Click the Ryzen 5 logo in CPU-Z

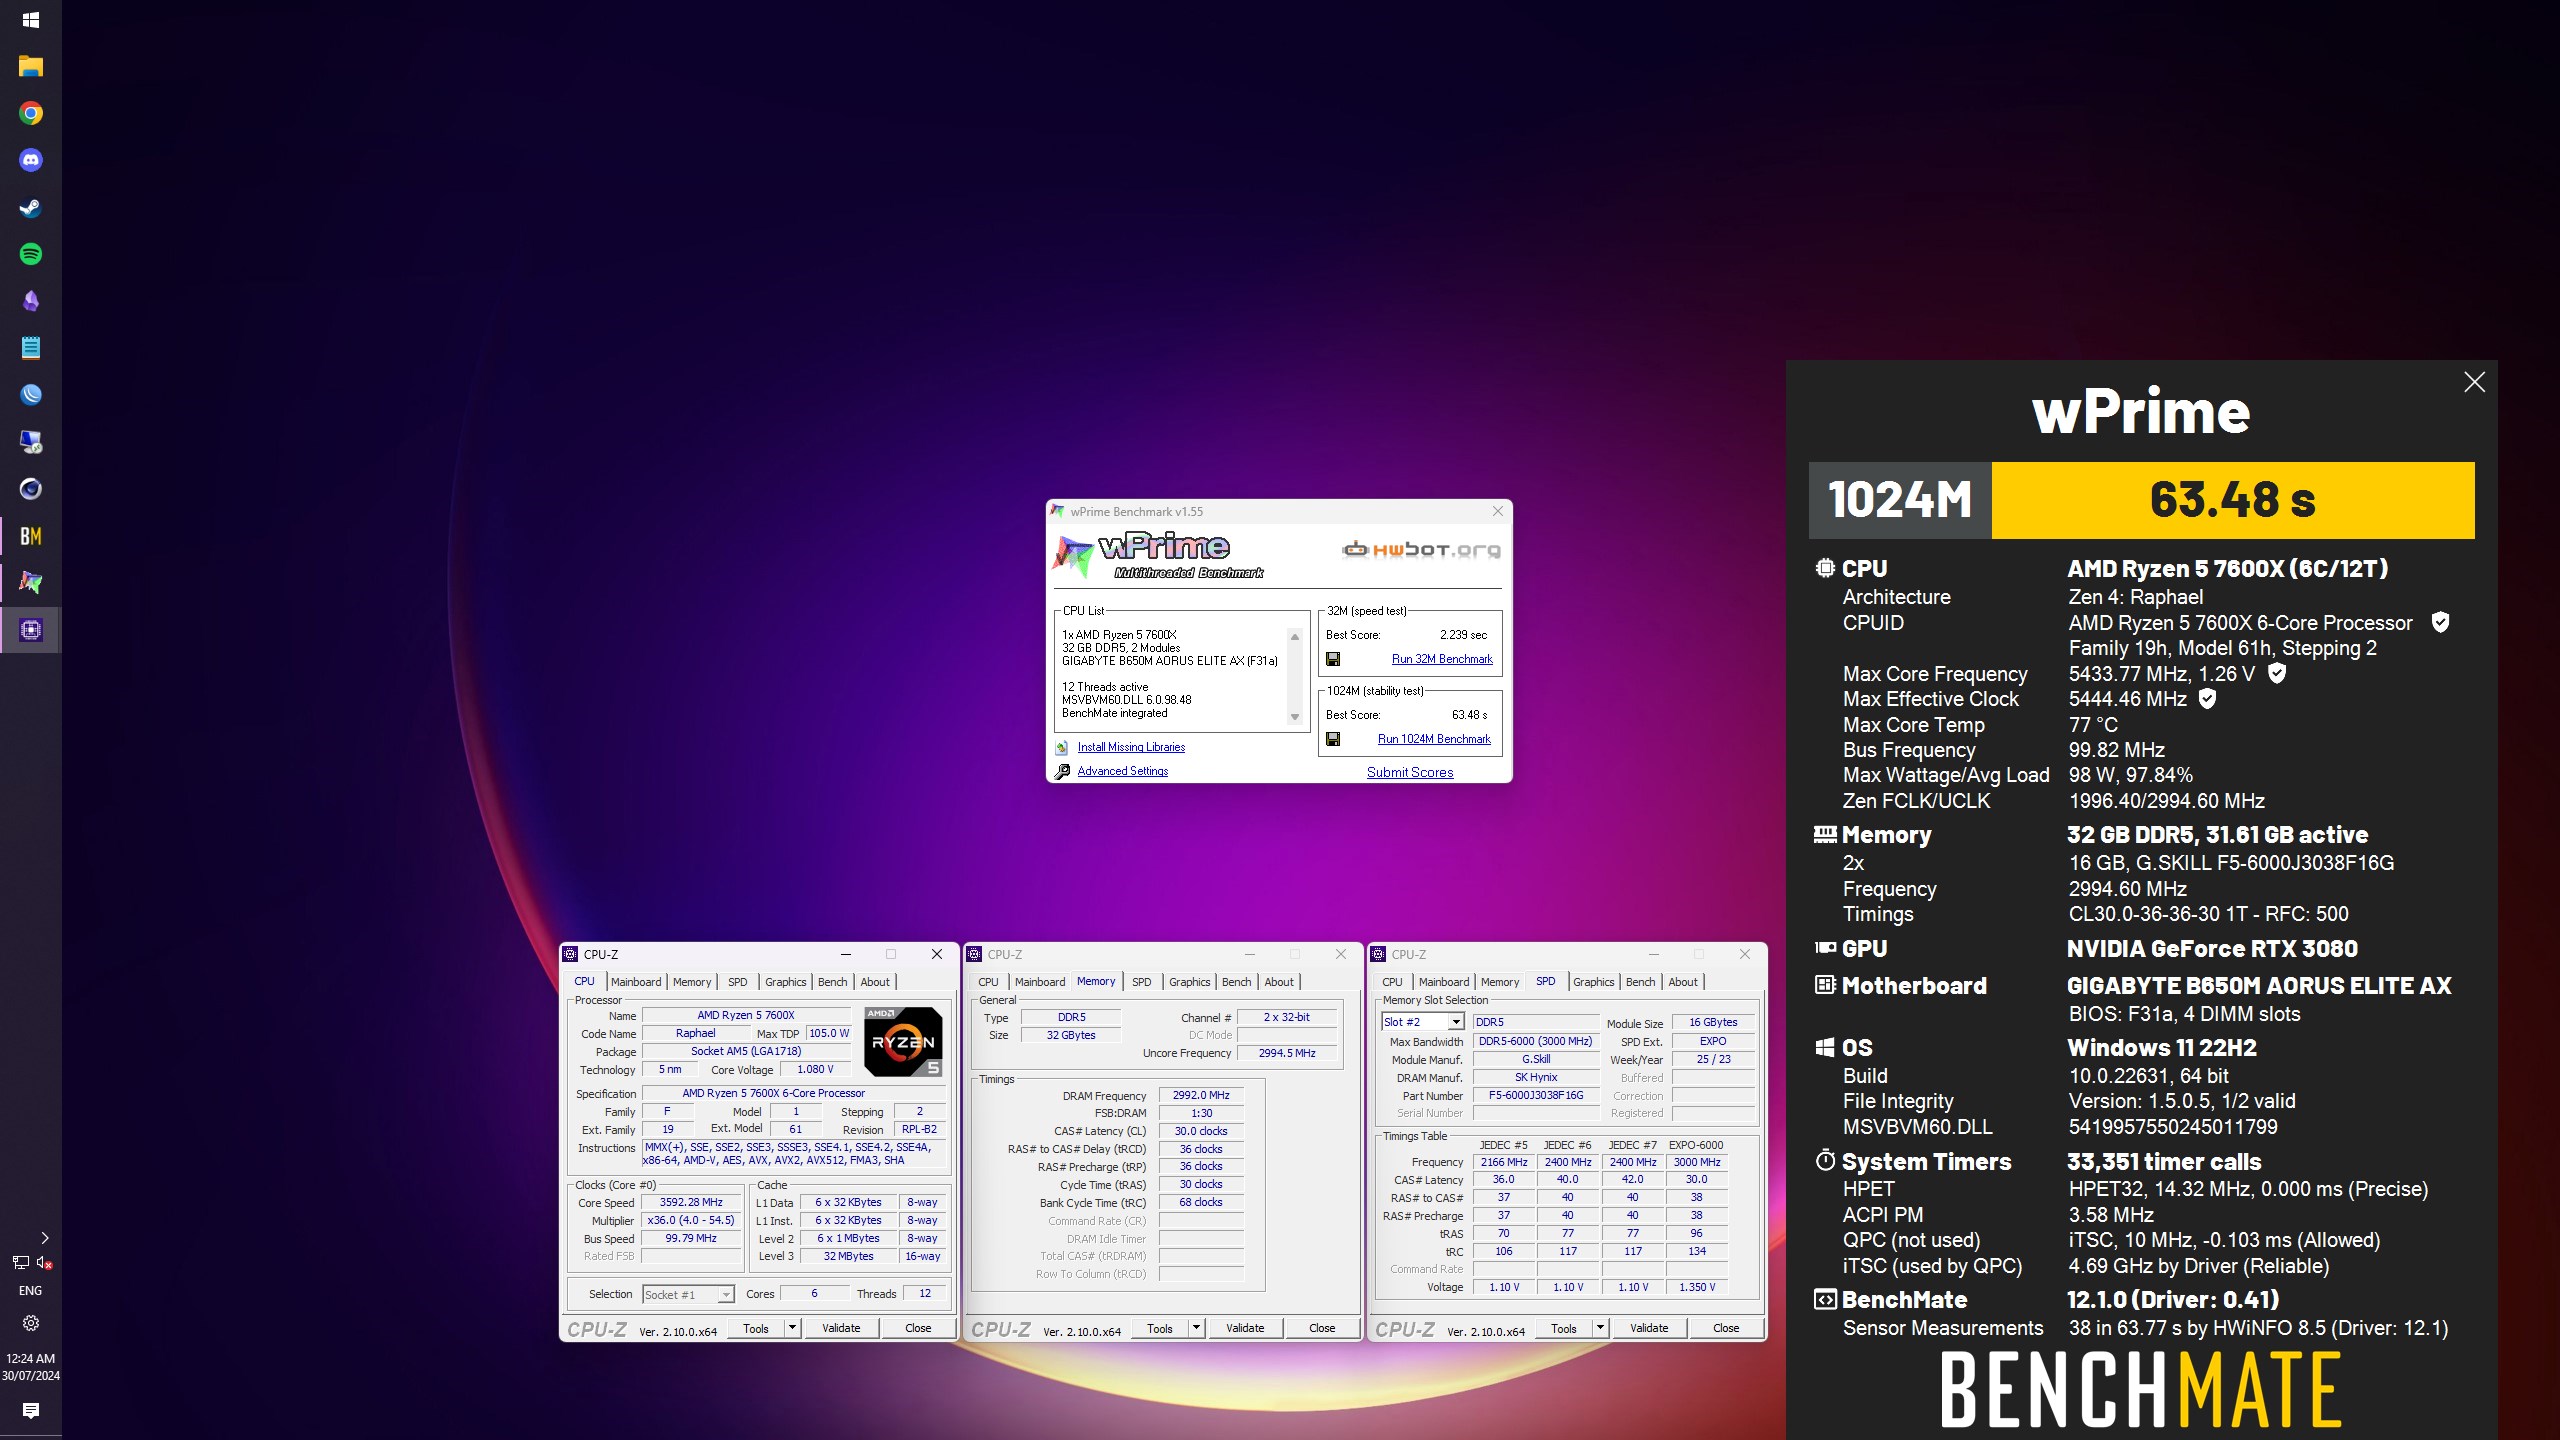903,1041
